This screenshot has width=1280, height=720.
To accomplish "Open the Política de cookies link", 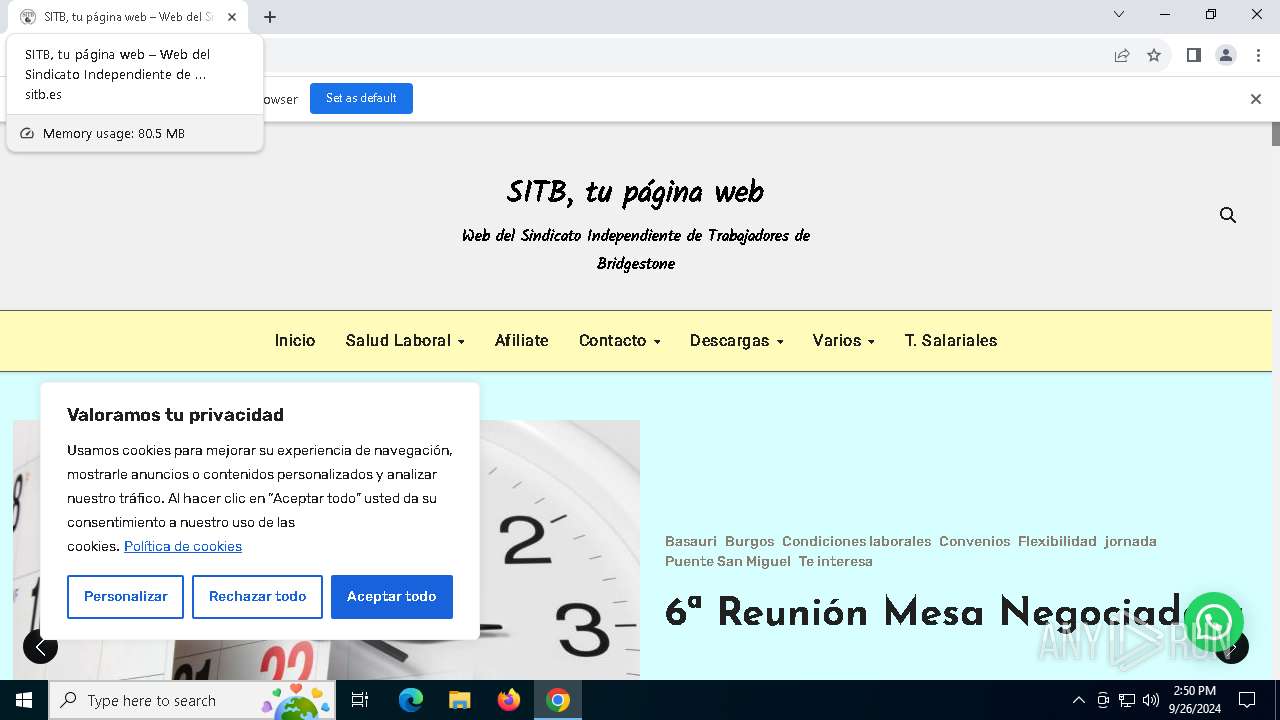I will 183,546.
